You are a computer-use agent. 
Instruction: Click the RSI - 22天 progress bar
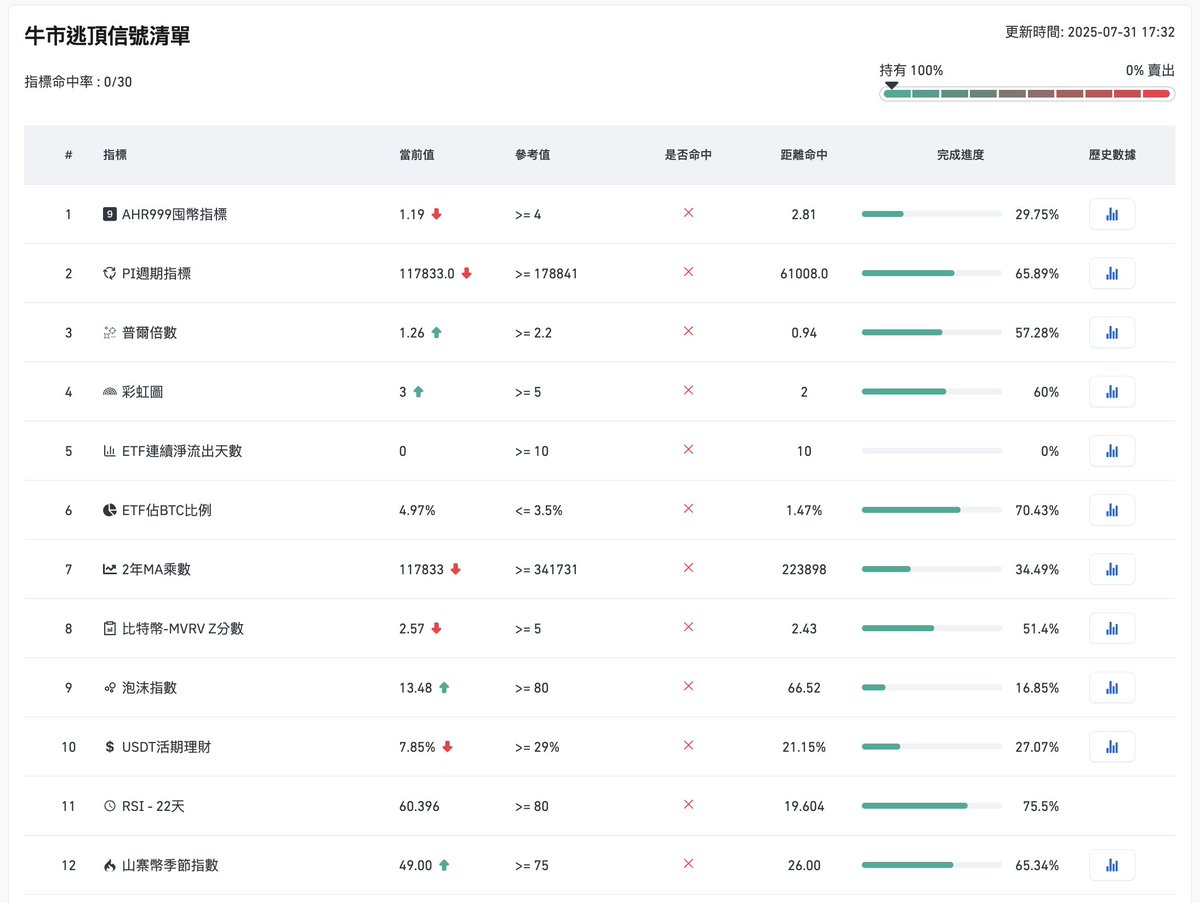(930, 806)
